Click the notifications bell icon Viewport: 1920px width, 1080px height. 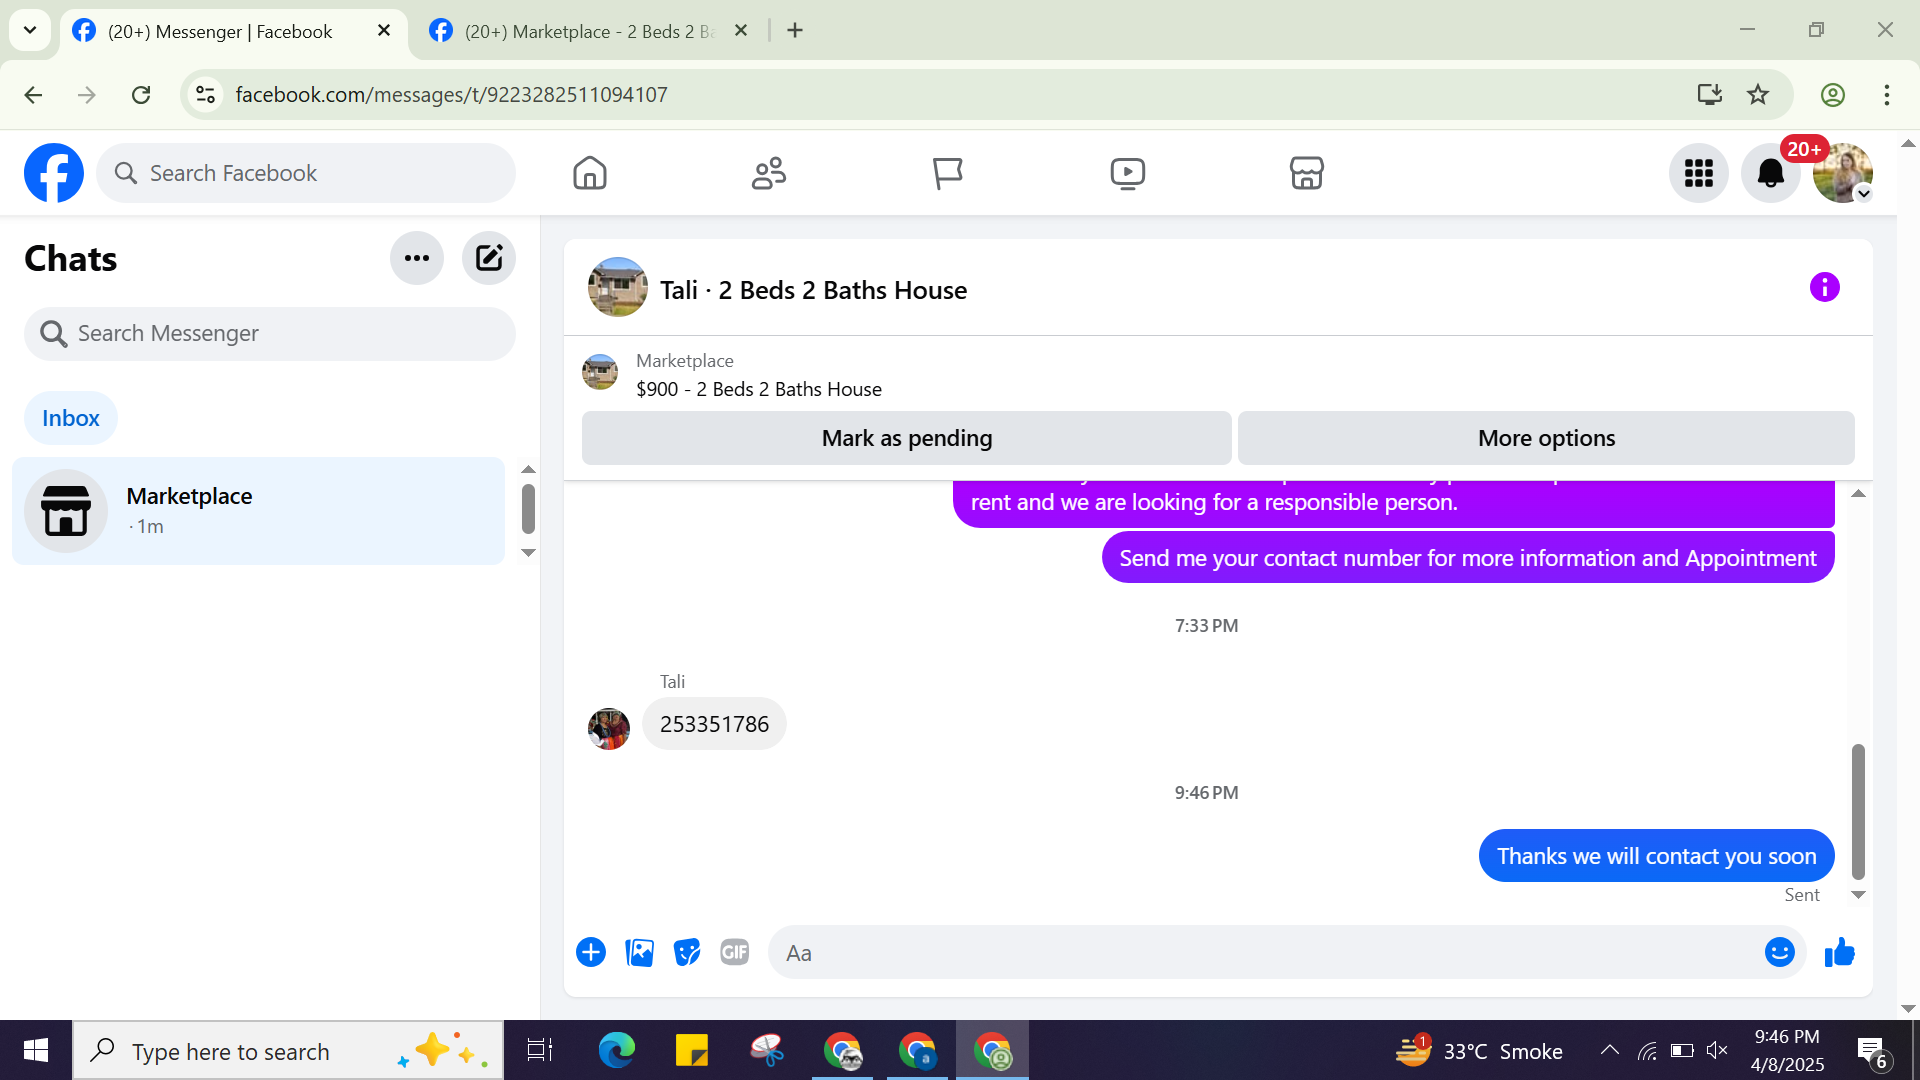coord(1770,173)
